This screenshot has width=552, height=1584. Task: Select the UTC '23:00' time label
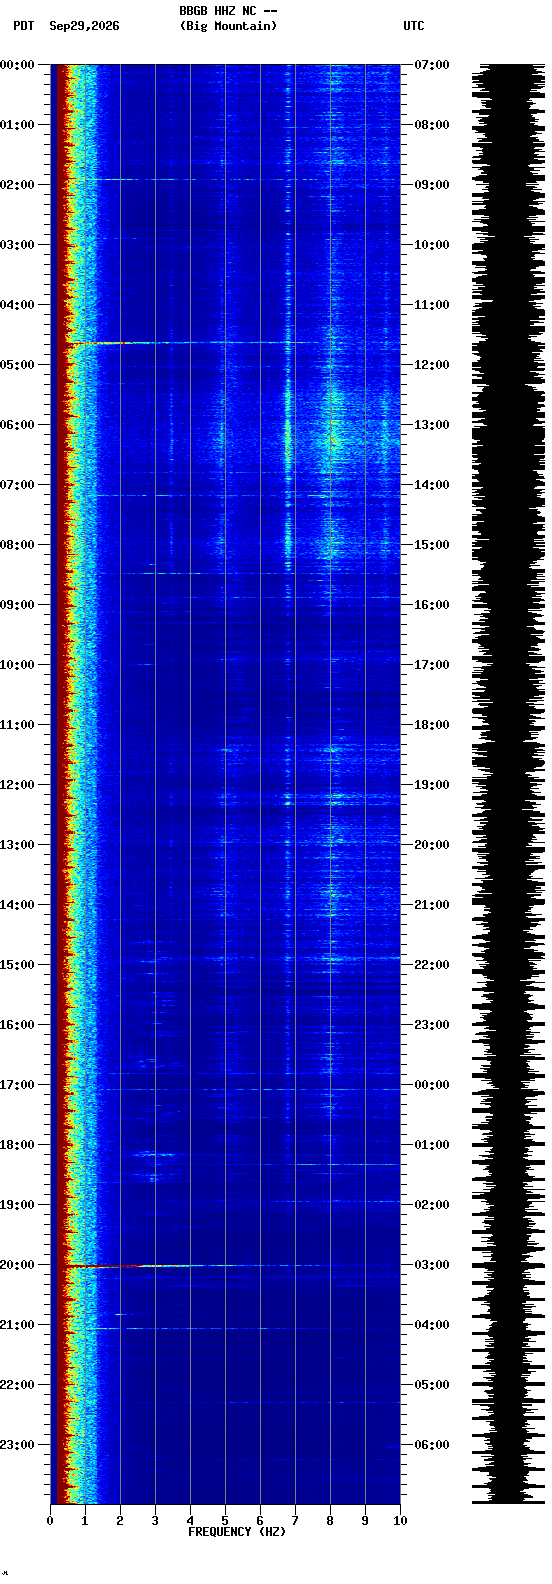[x=431, y=1025]
